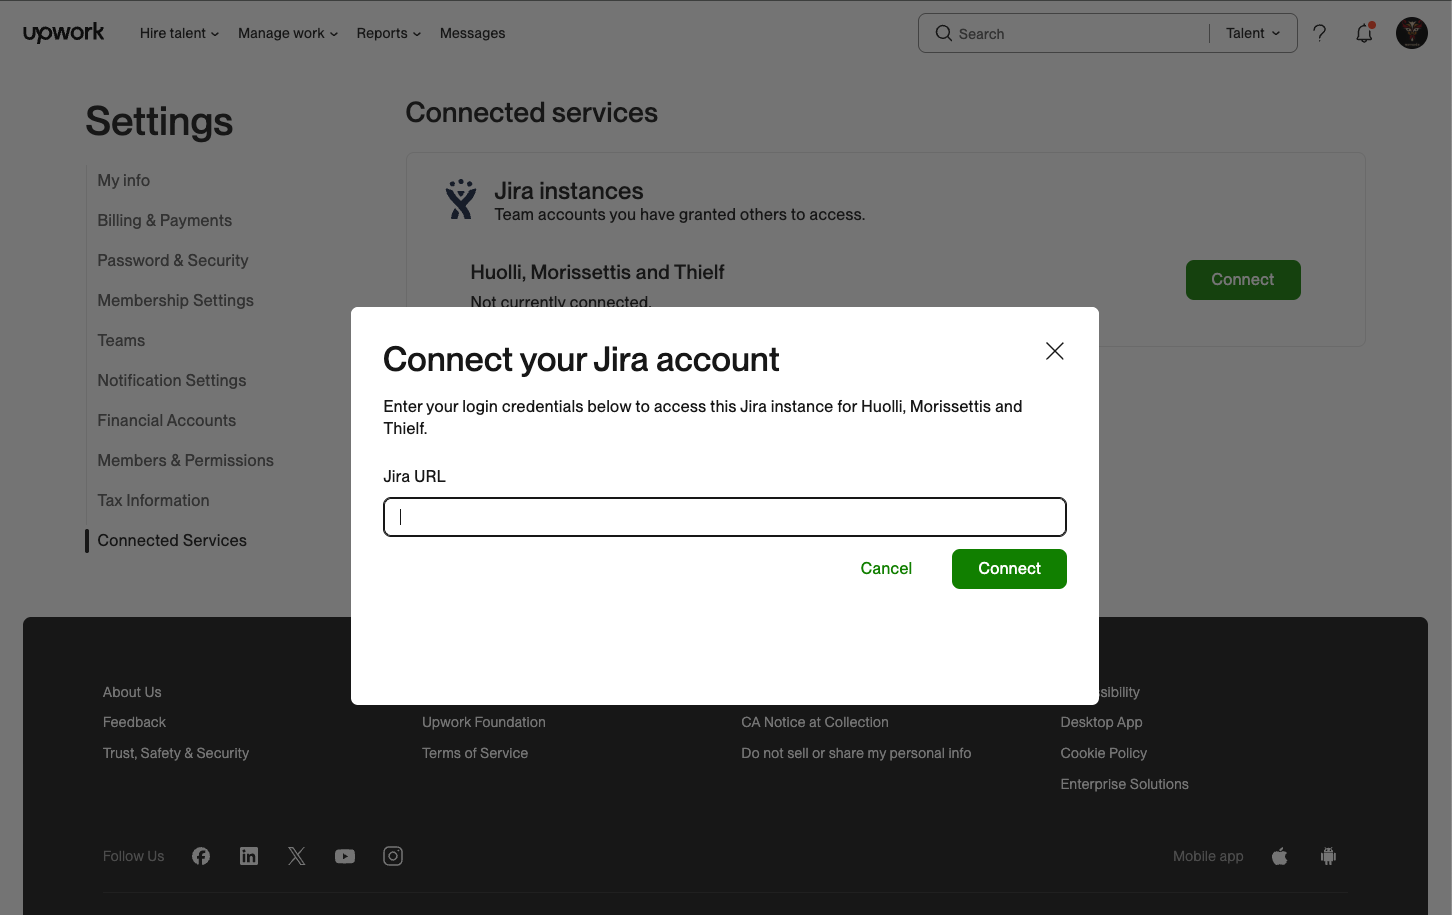Image resolution: width=1452 pixels, height=915 pixels.
Task: Open the About Us footer link
Action: coord(132,692)
